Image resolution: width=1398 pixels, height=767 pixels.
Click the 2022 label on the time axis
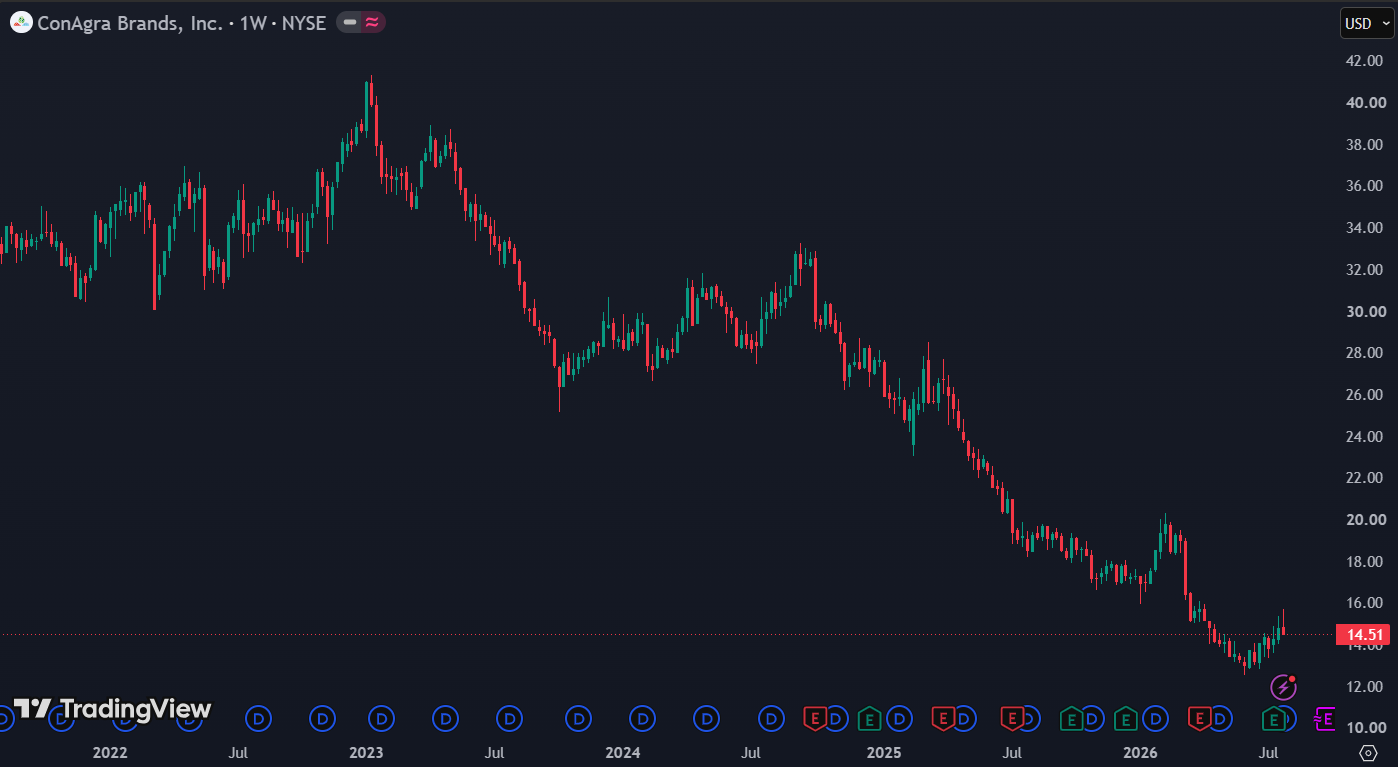click(x=109, y=752)
